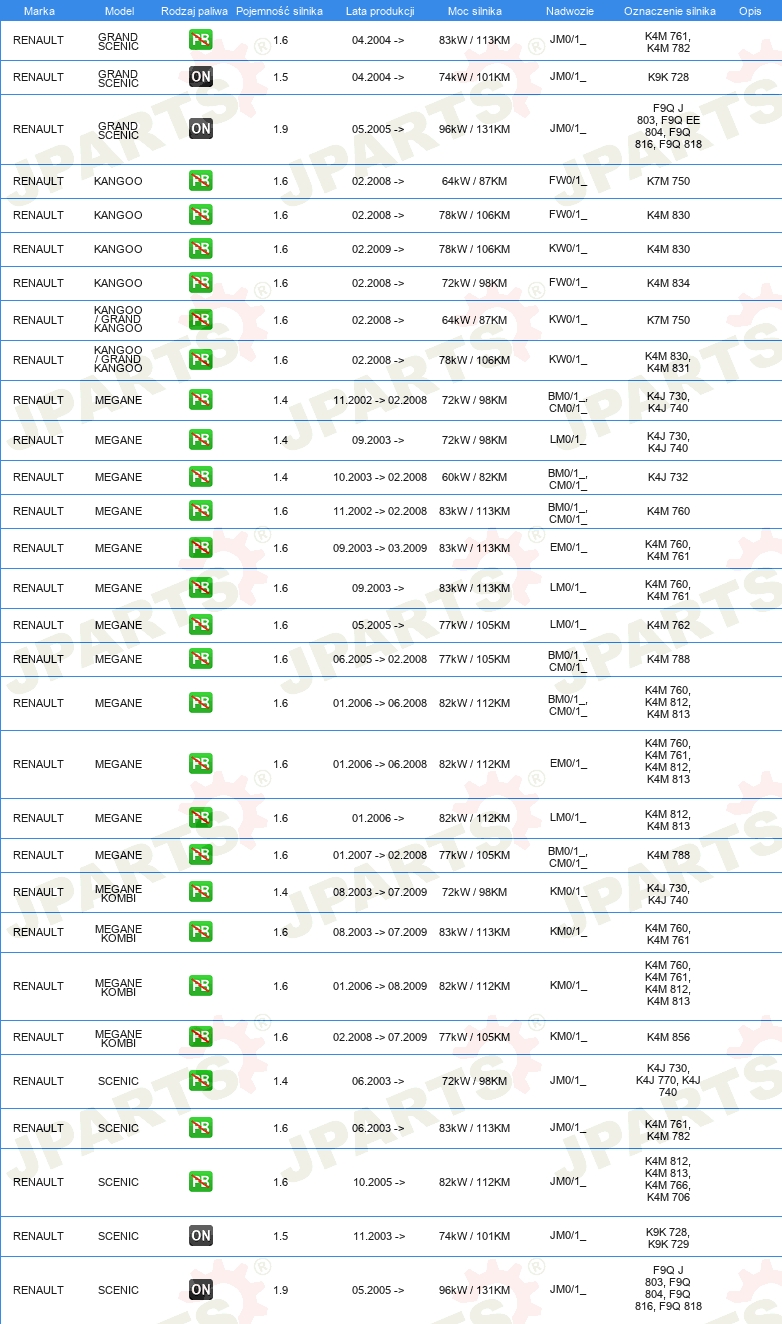Click the 1.5 capacity cell in Scenic row
This screenshot has height=1324, width=782.
[280, 1236]
